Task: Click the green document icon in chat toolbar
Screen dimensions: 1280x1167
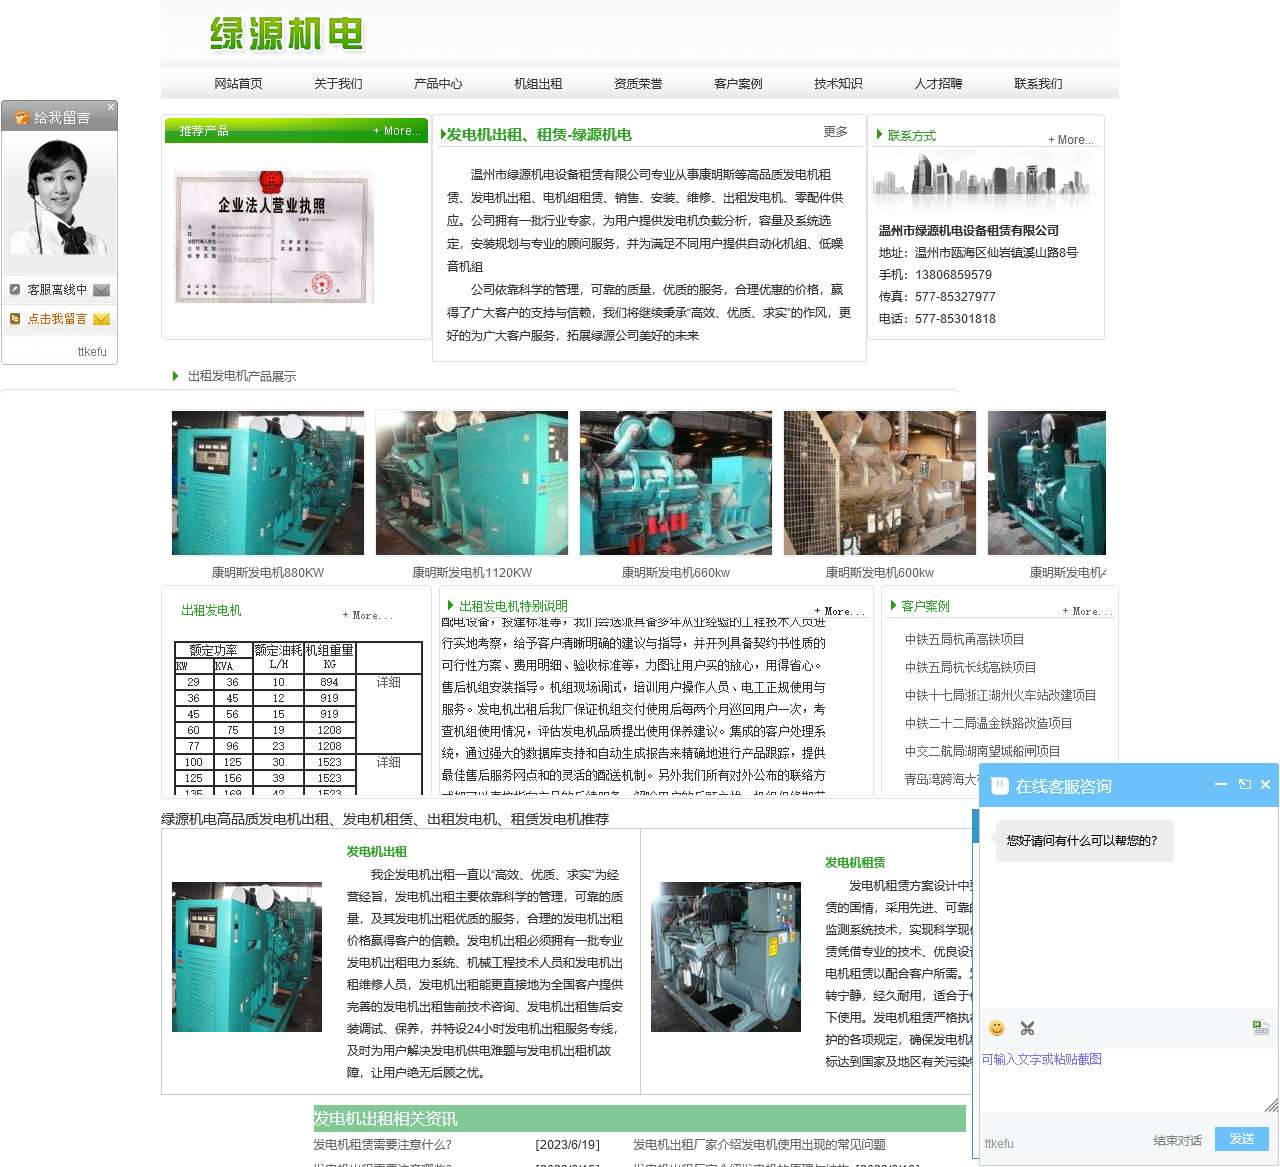Action: tap(1260, 1027)
